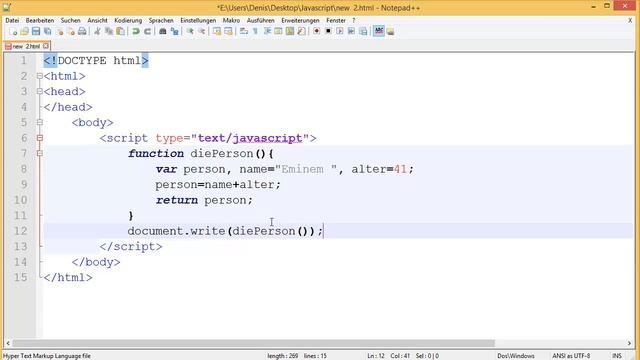Click the Save recorded macro icon
This screenshot has height=360, width=640.
[363, 31]
